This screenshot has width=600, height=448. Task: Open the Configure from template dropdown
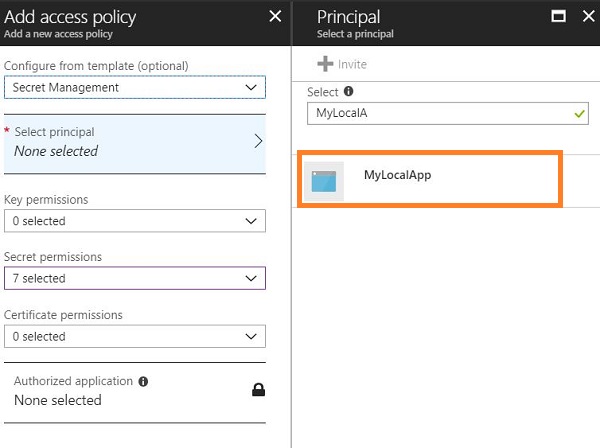(135, 88)
